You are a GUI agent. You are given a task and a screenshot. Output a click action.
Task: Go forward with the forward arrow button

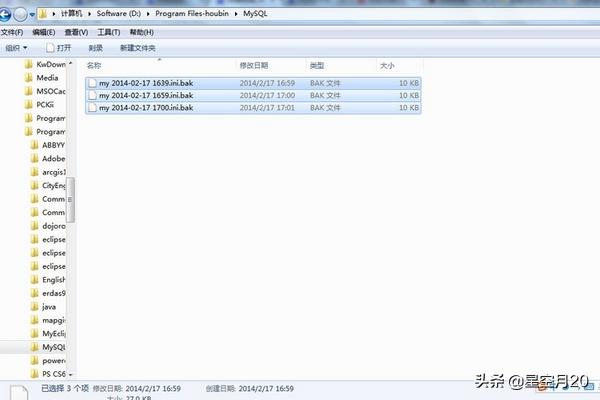pyautogui.click(x=20, y=15)
